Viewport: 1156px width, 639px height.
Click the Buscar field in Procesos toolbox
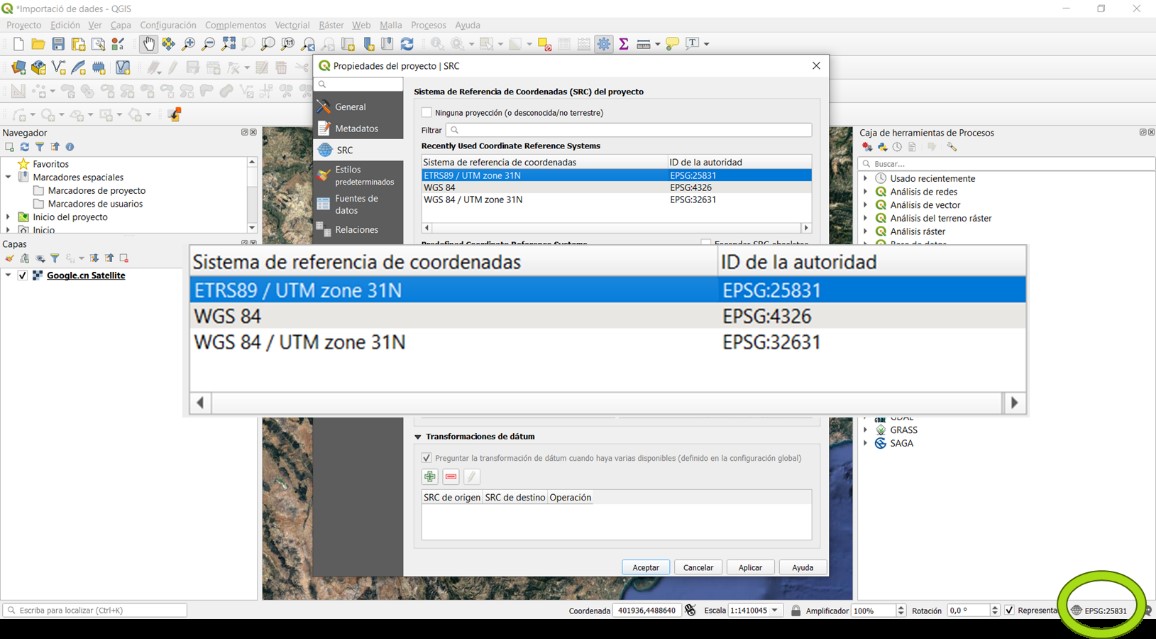click(1007, 164)
